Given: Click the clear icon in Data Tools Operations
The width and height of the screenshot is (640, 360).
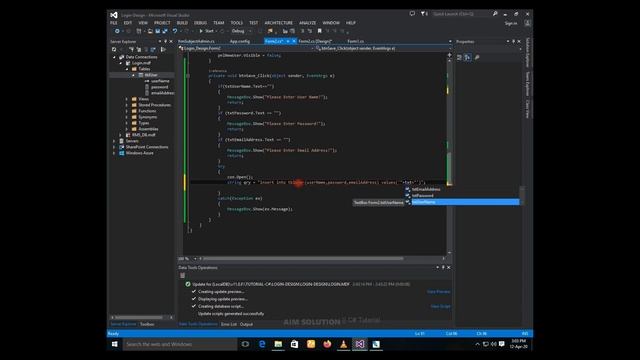Looking at the screenshot, I should coord(182,276).
